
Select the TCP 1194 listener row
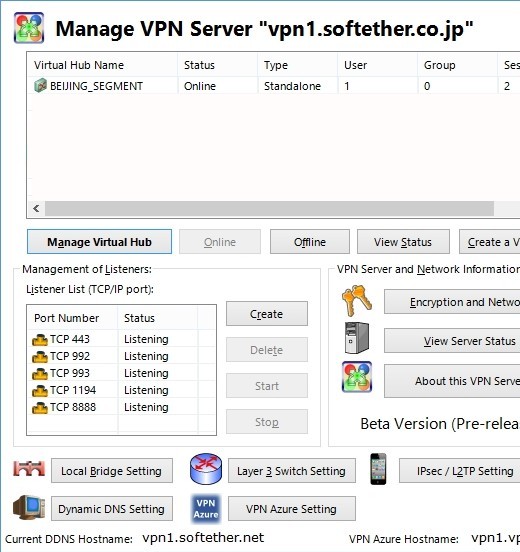pos(121,390)
